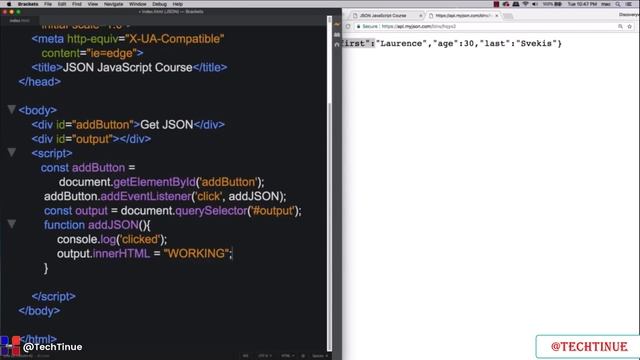The height and width of the screenshot is (360, 640).
Task: Click the third Brackets sidebar icon
Action: coord(337,45)
